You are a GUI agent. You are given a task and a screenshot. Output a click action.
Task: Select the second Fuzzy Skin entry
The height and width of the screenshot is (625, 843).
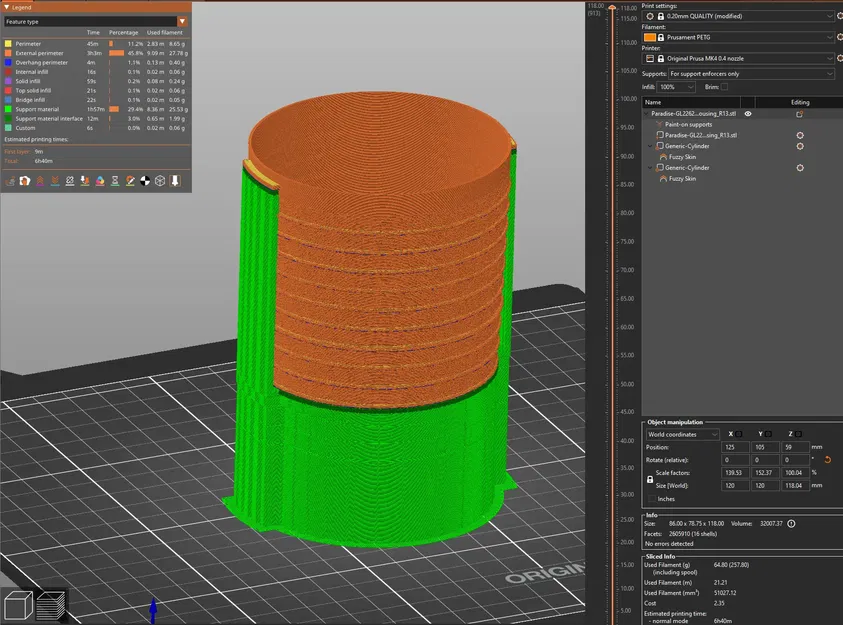click(x=682, y=178)
